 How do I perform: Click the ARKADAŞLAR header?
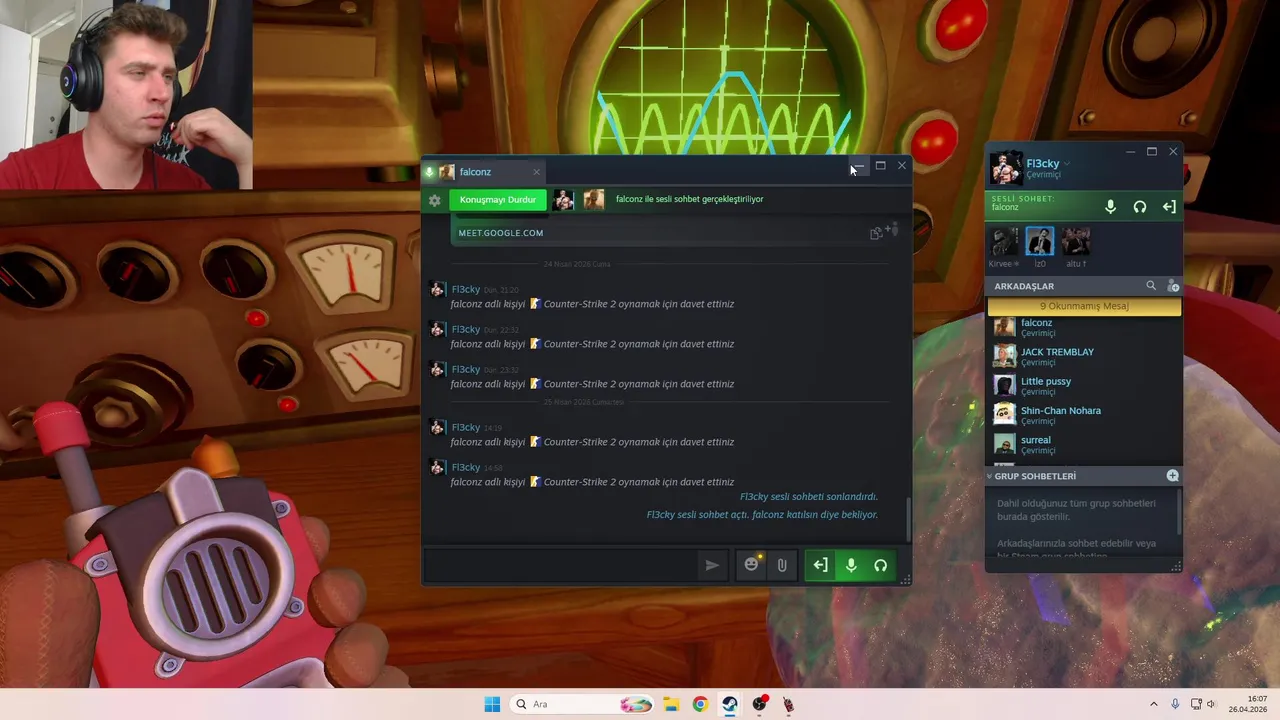click(x=1024, y=286)
